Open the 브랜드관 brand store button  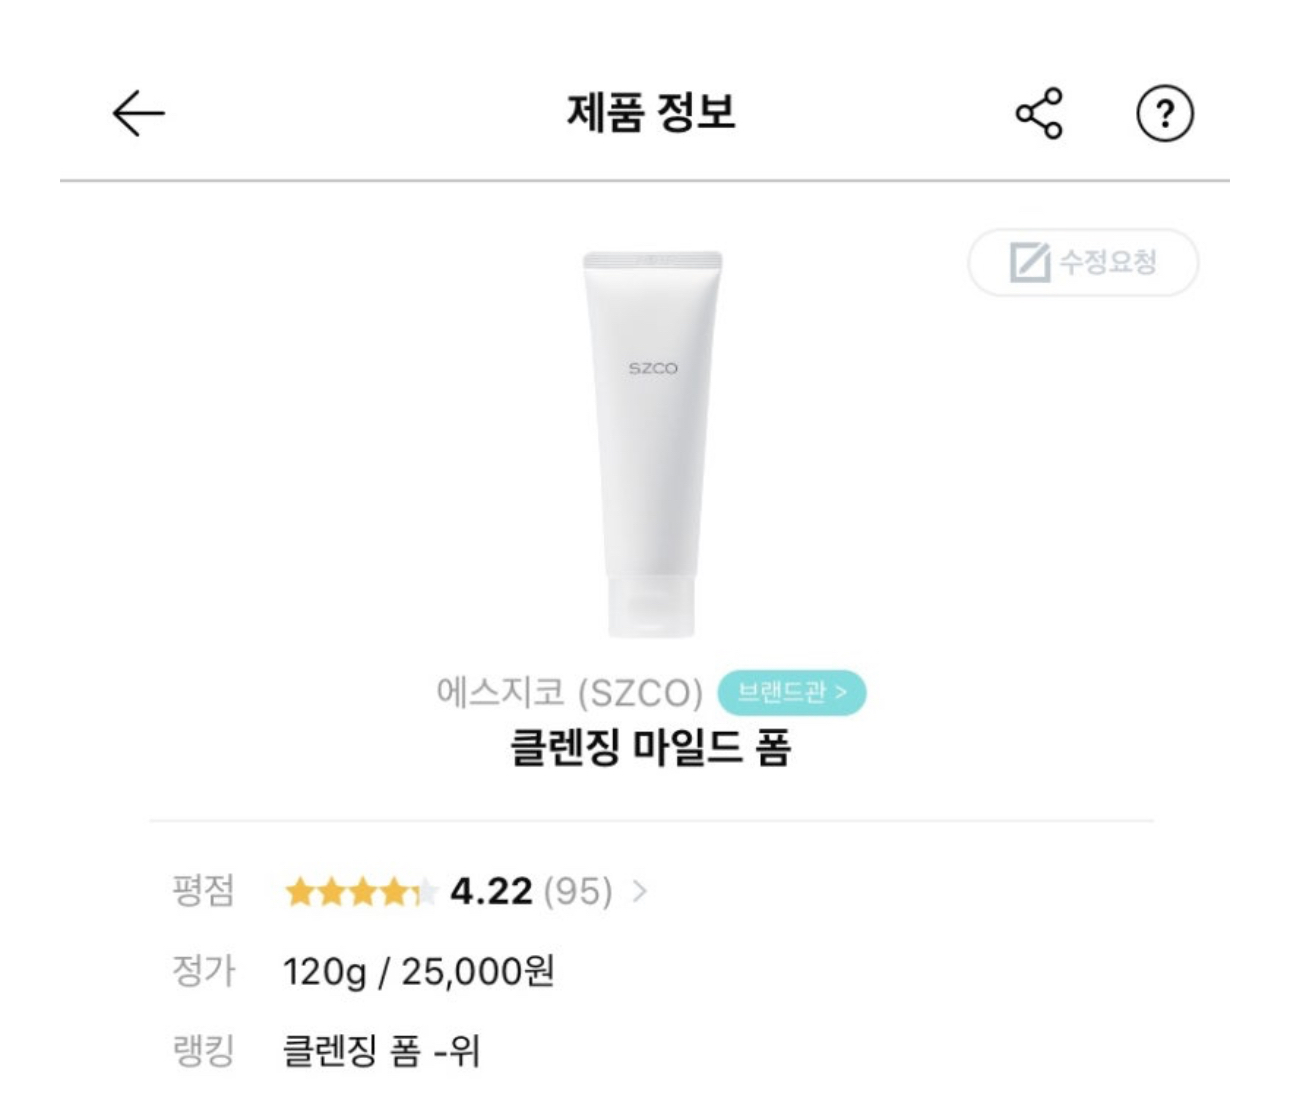point(791,692)
